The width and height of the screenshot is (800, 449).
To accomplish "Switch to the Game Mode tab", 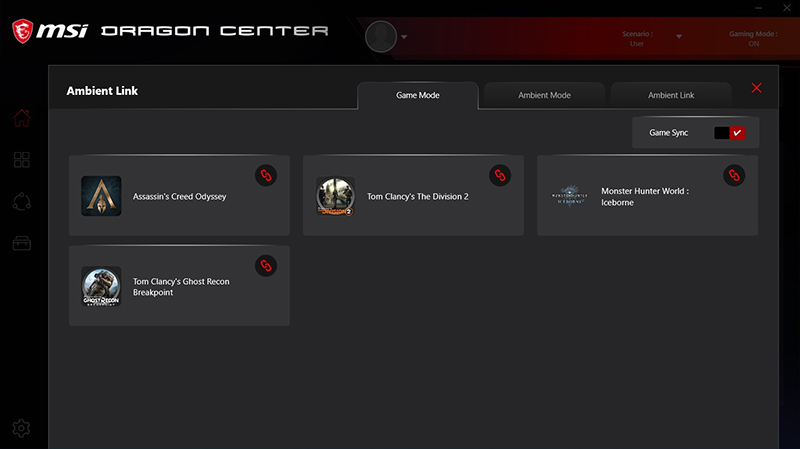I will click(x=418, y=95).
